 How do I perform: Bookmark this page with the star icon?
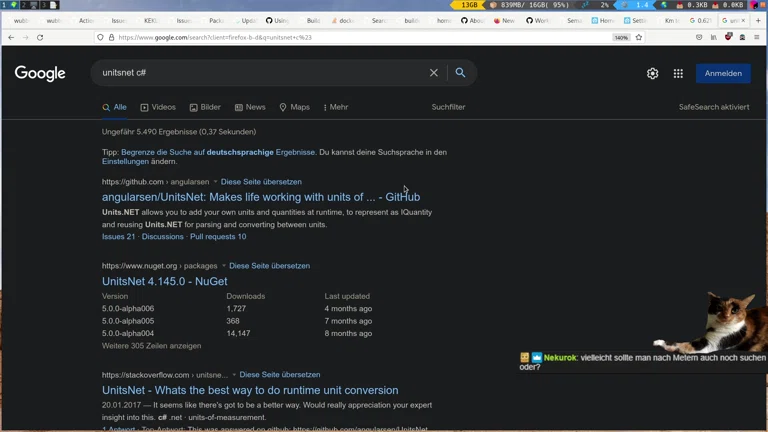639,37
